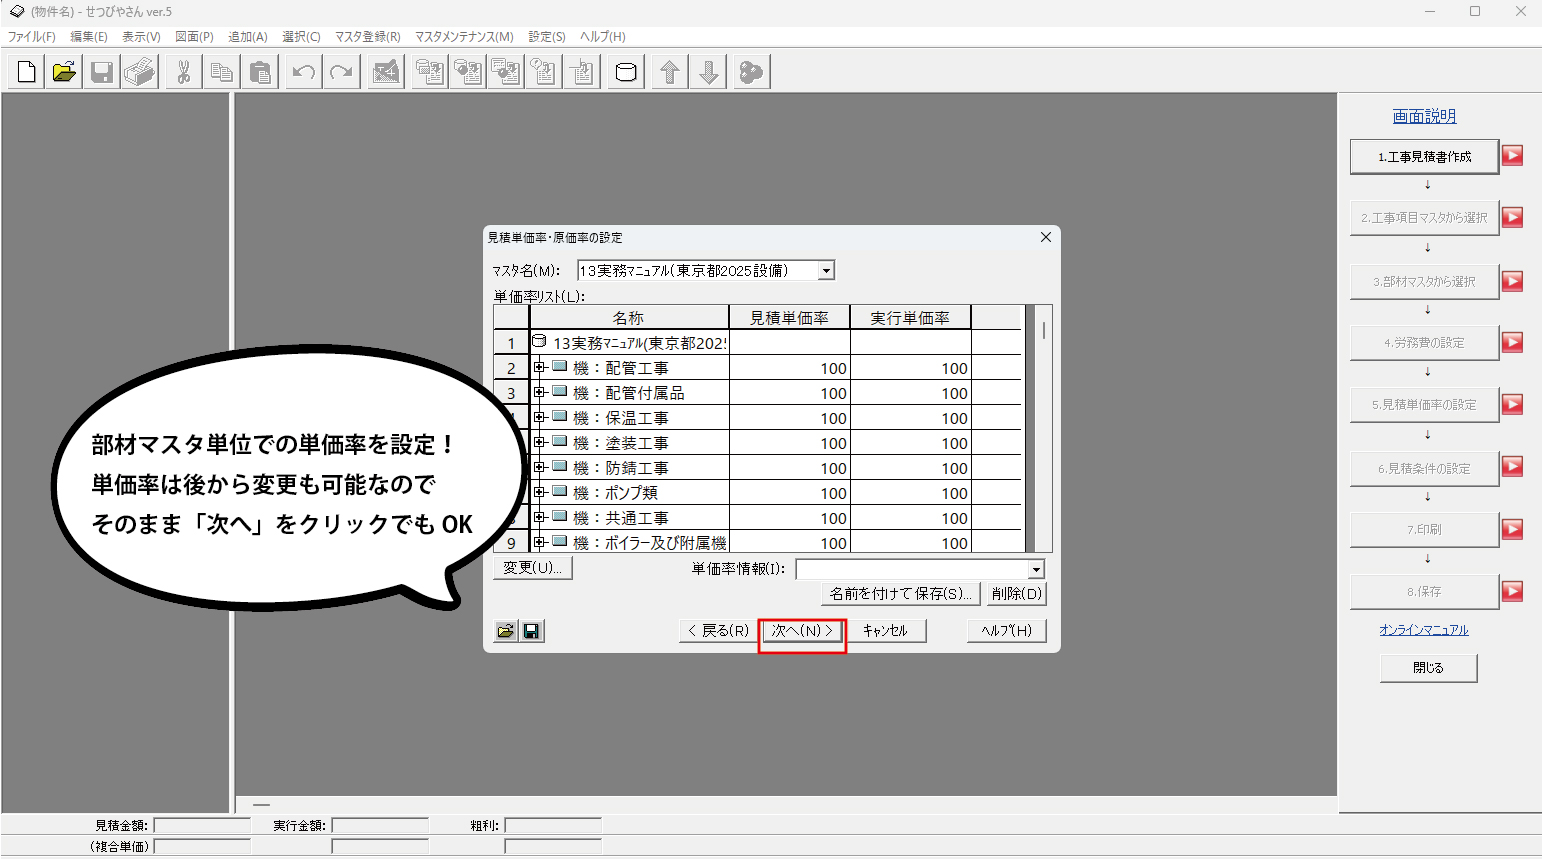The width and height of the screenshot is (1542, 861).
Task: Expand the 機：ボイラー及び附属機 tree node
Action: tap(539, 542)
